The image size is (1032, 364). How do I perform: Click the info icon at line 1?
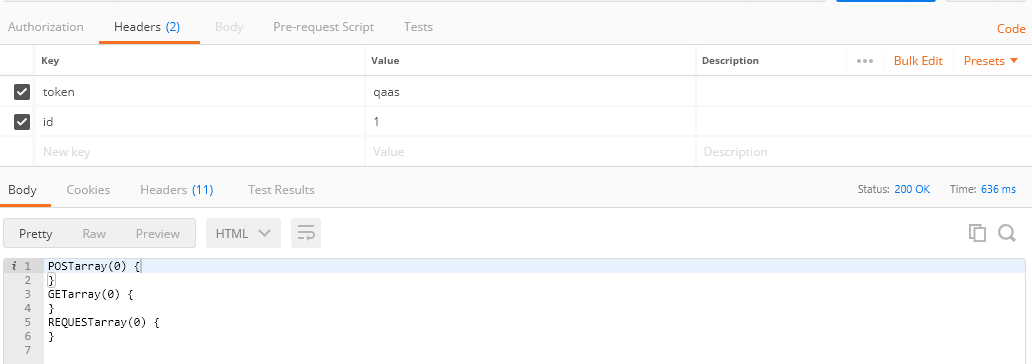point(14,266)
